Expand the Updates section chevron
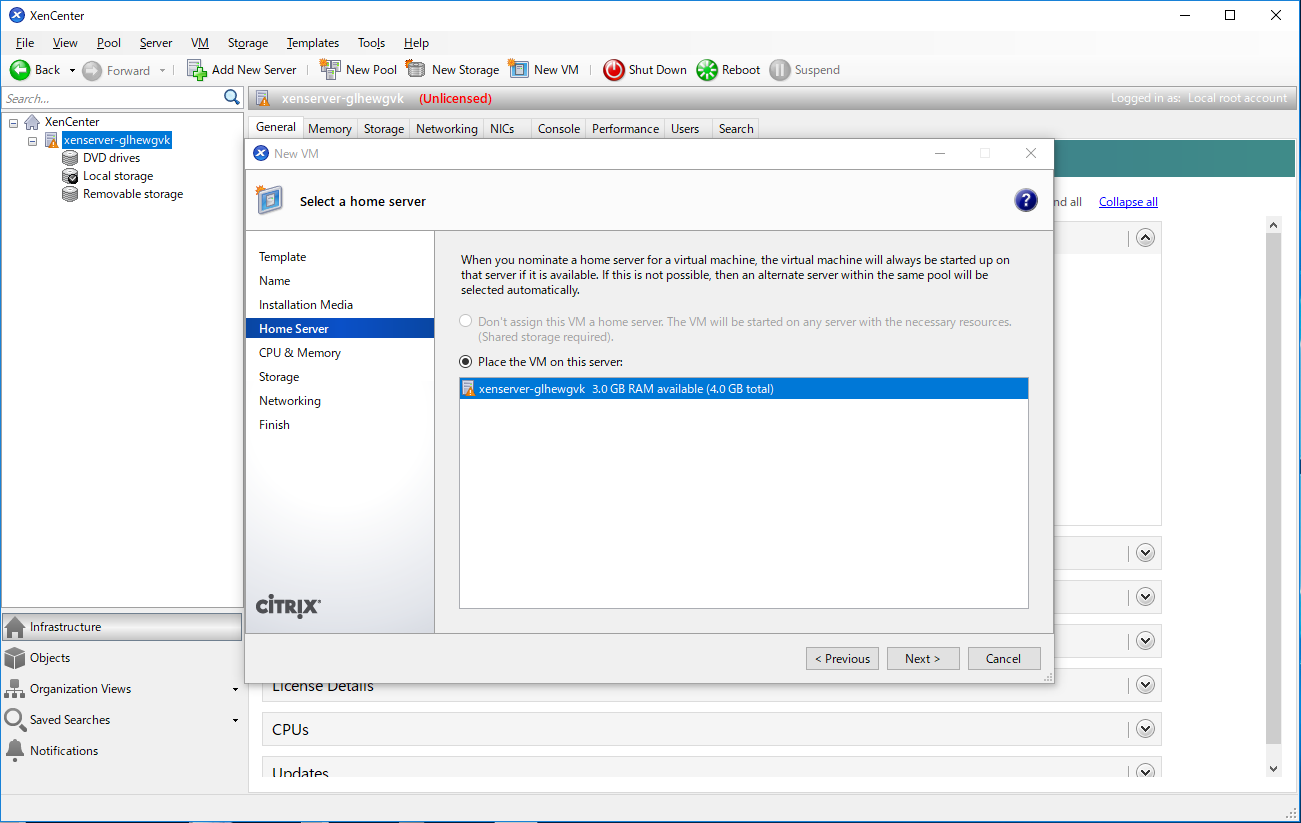1301x823 pixels. coord(1146,772)
